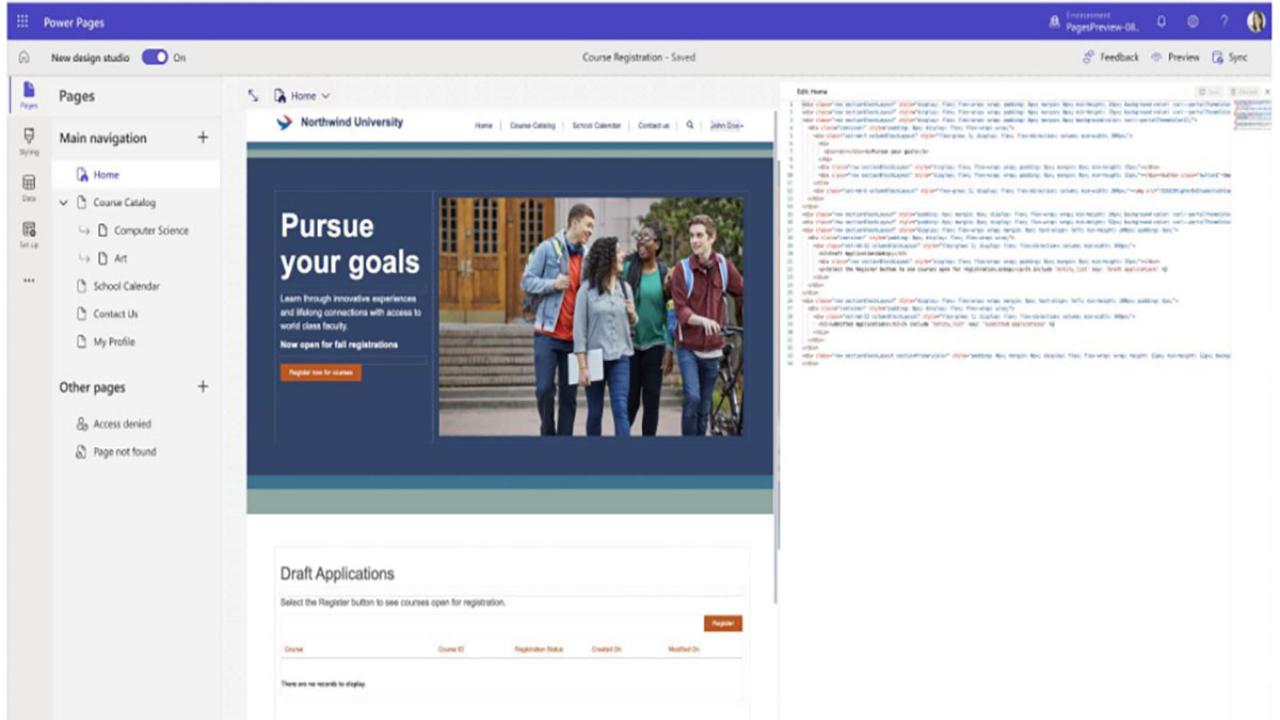Screen dimensions: 1280x720
Task: Open the settings gear icon
Action: tap(1193, 21)
